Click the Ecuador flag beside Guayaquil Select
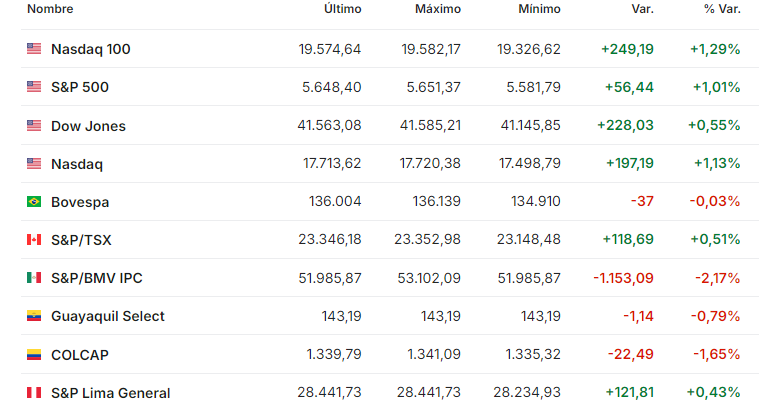 pyautogui.click(x=34, y=316)
